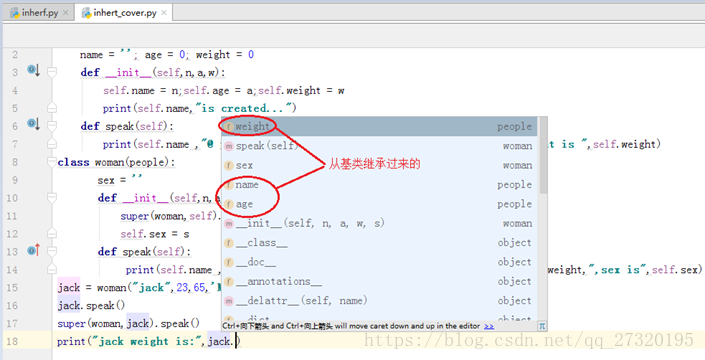
Task: Click fold end marker on line 14
Action: (52, 269)
